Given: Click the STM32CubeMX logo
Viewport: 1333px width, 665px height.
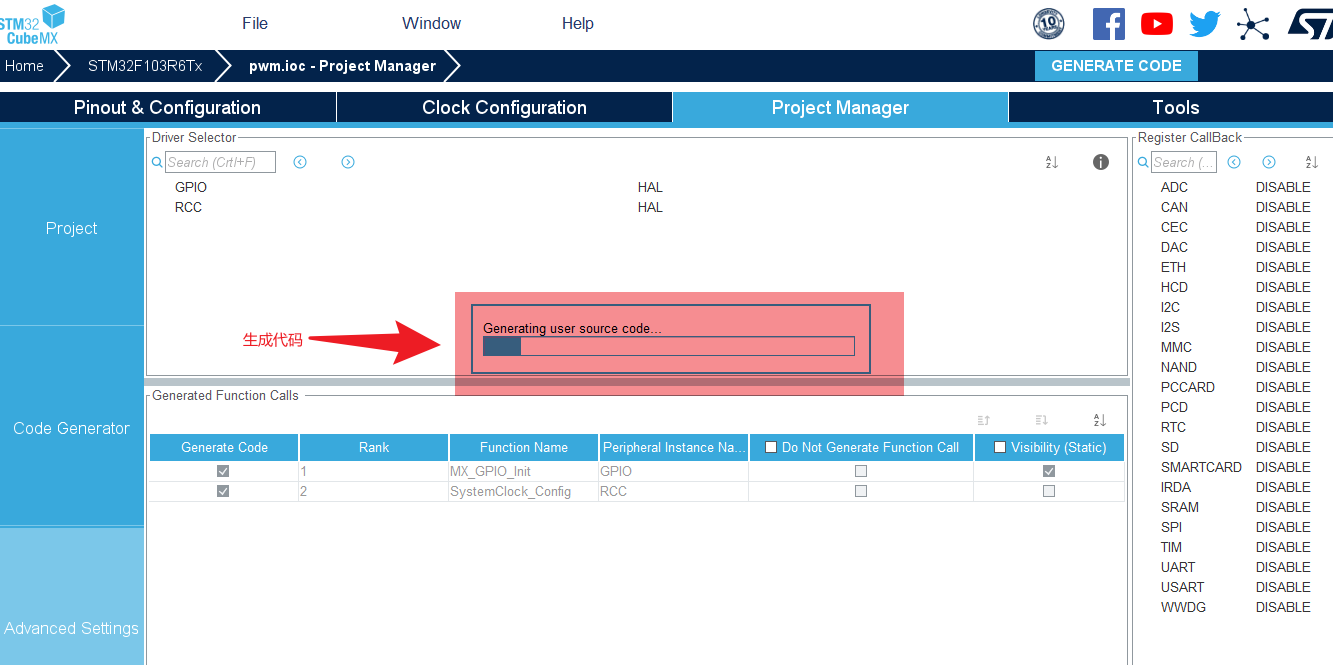Looking at the screenshot, I should click(33, 24).
